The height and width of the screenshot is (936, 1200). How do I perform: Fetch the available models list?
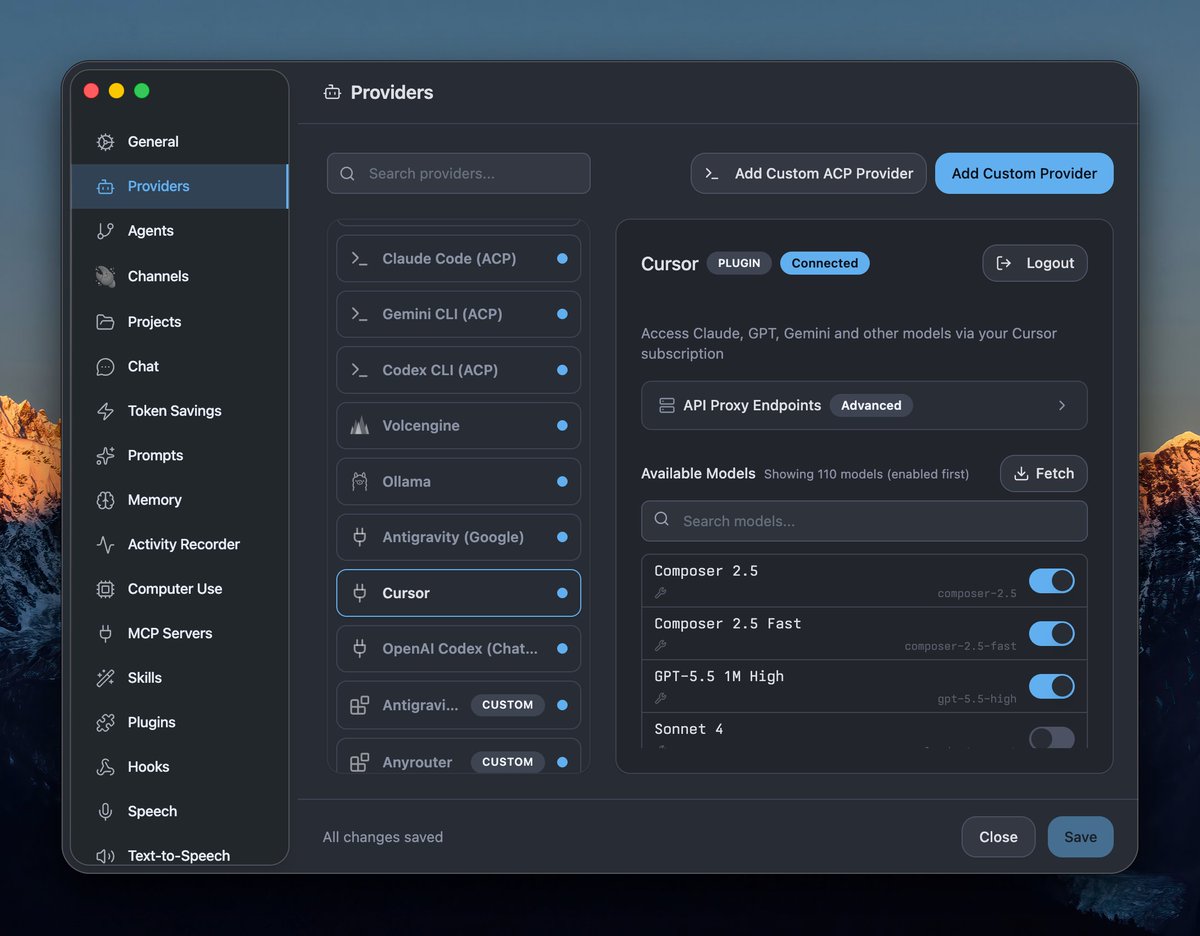coord(1043,474)
